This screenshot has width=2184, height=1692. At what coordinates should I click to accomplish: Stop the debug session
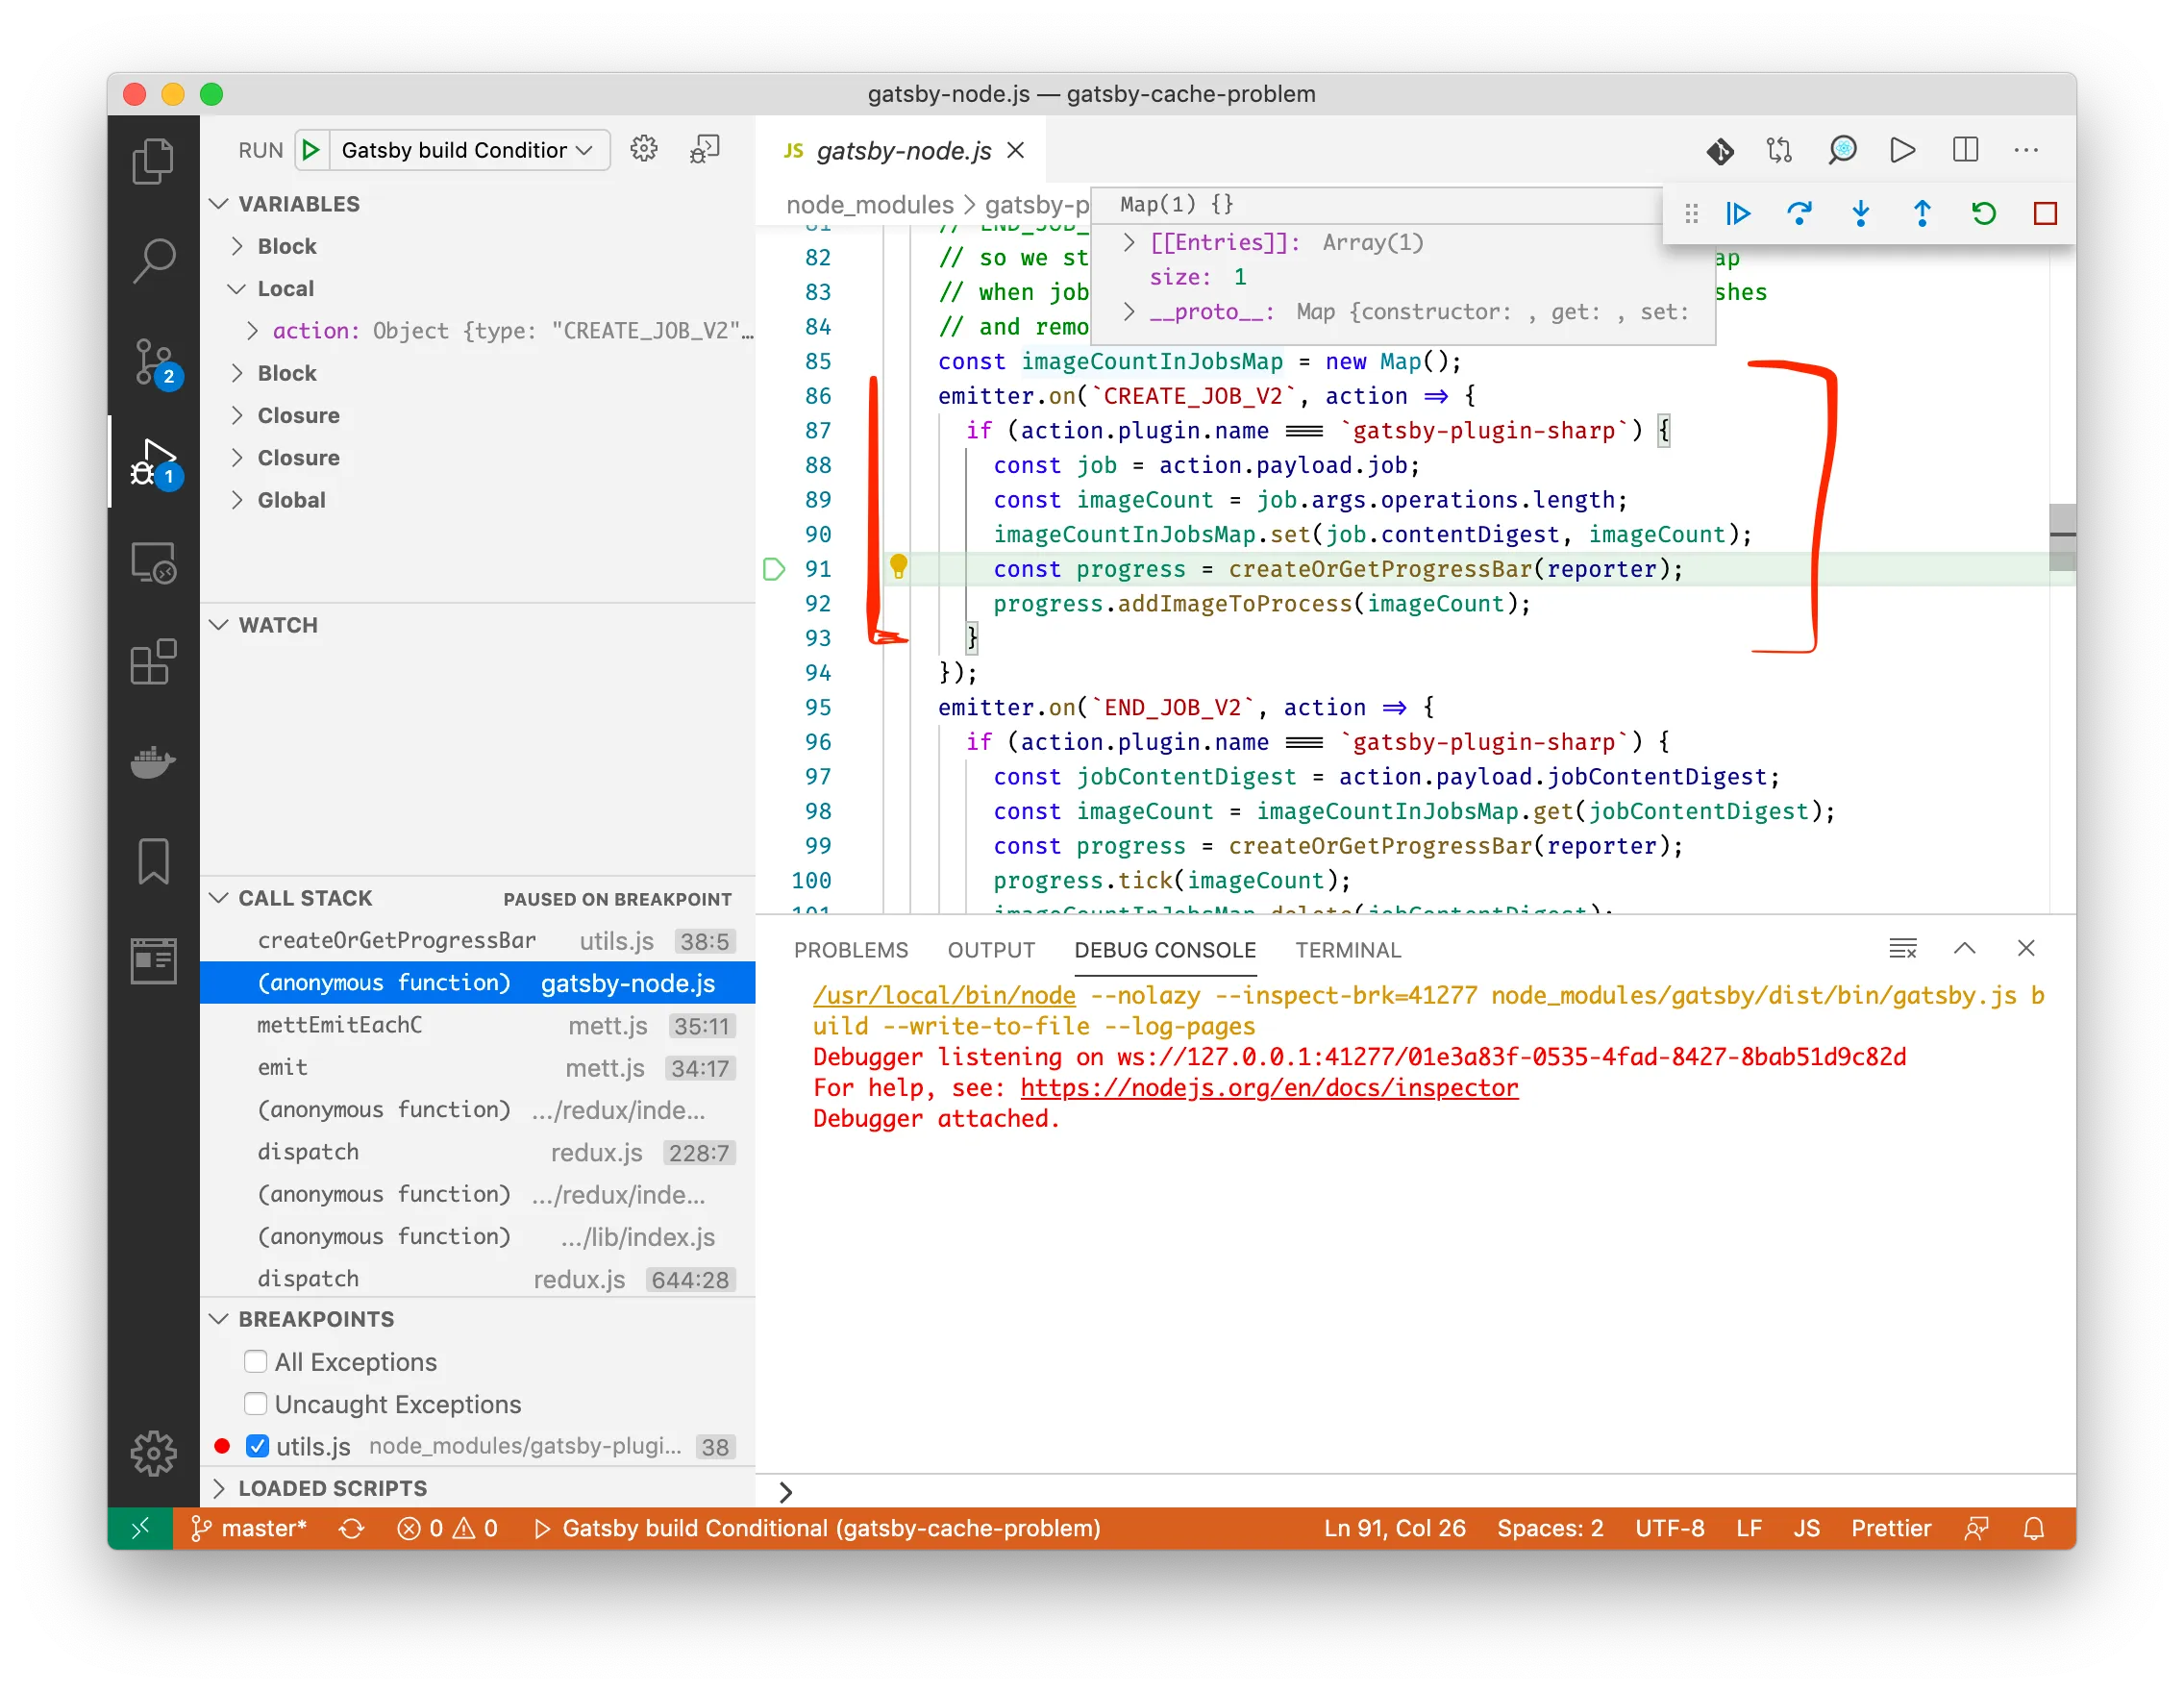(2045, 213)
